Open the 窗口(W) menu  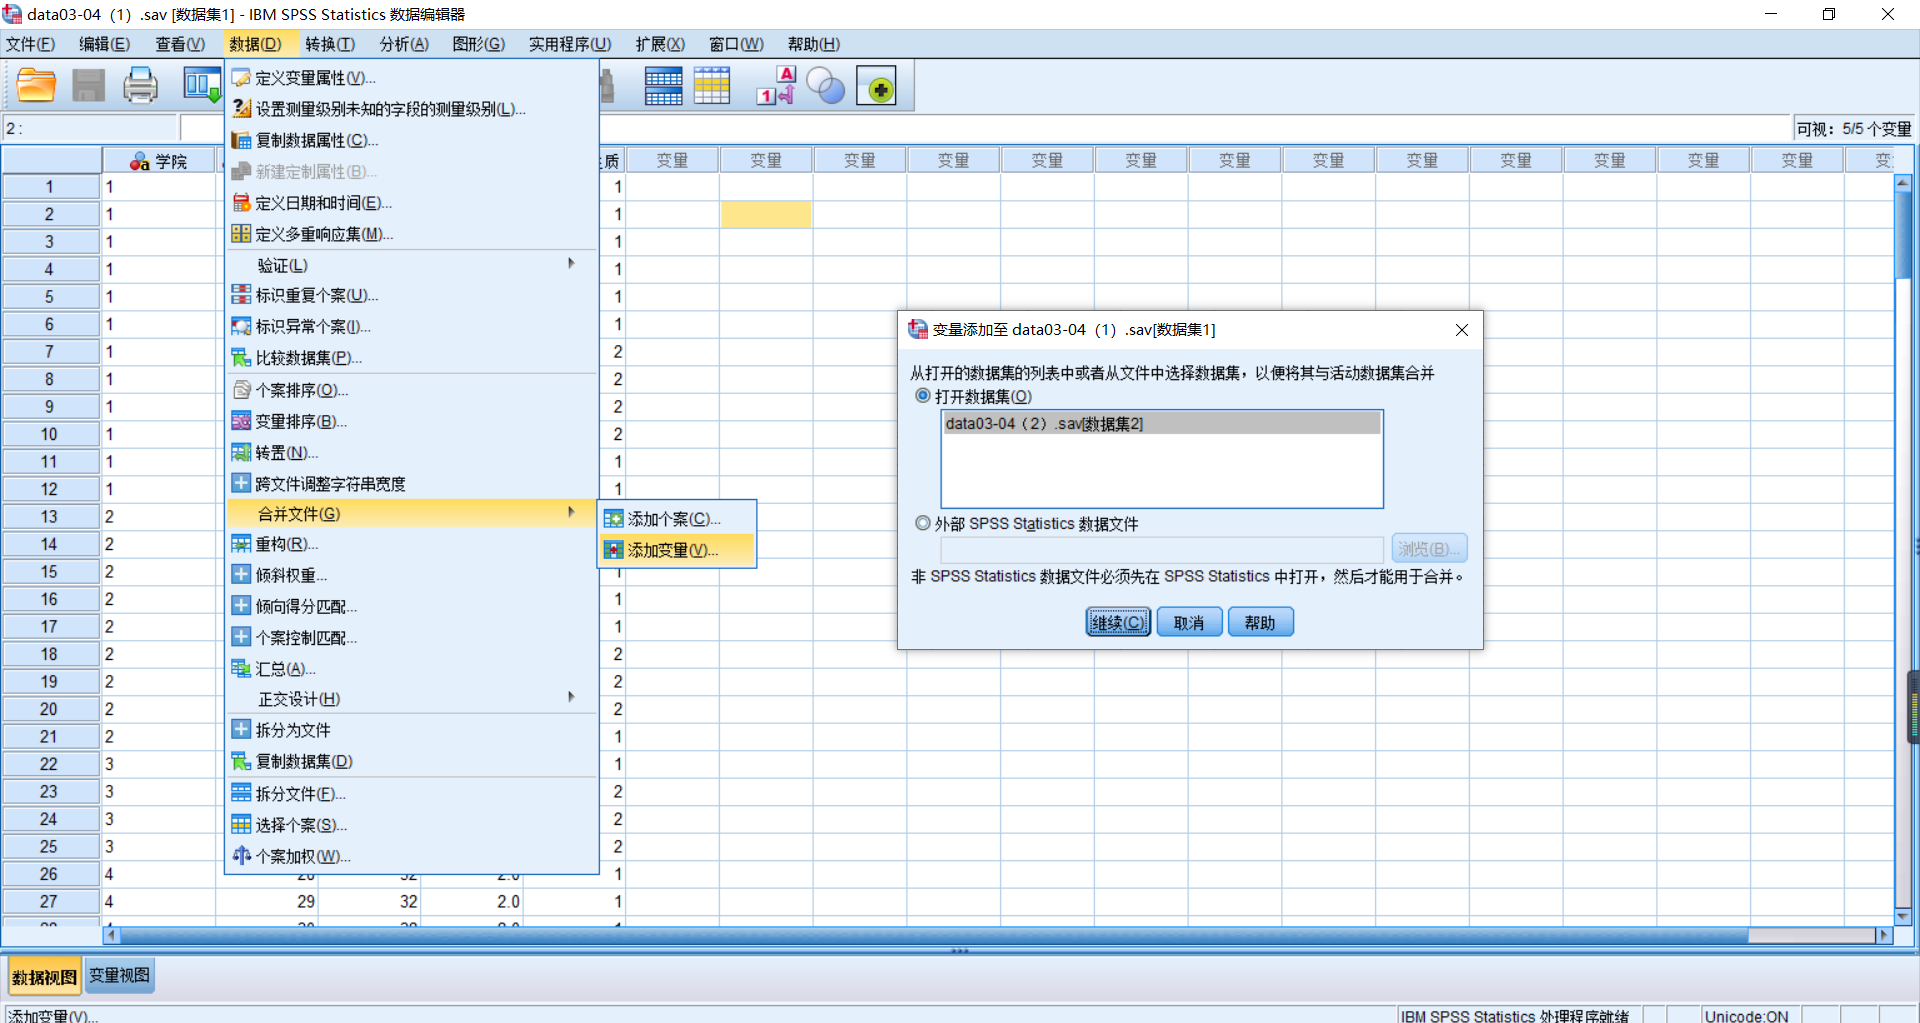tap(736, 44)
